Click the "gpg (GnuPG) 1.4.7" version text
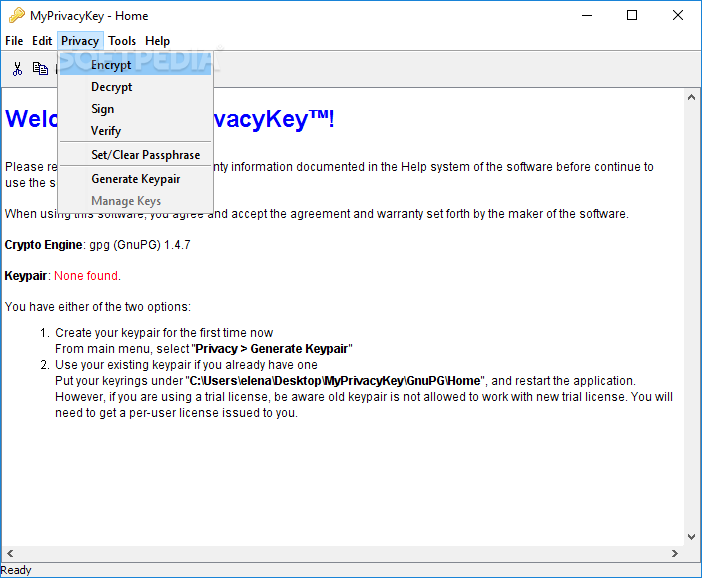 click(x=140, y=245)
